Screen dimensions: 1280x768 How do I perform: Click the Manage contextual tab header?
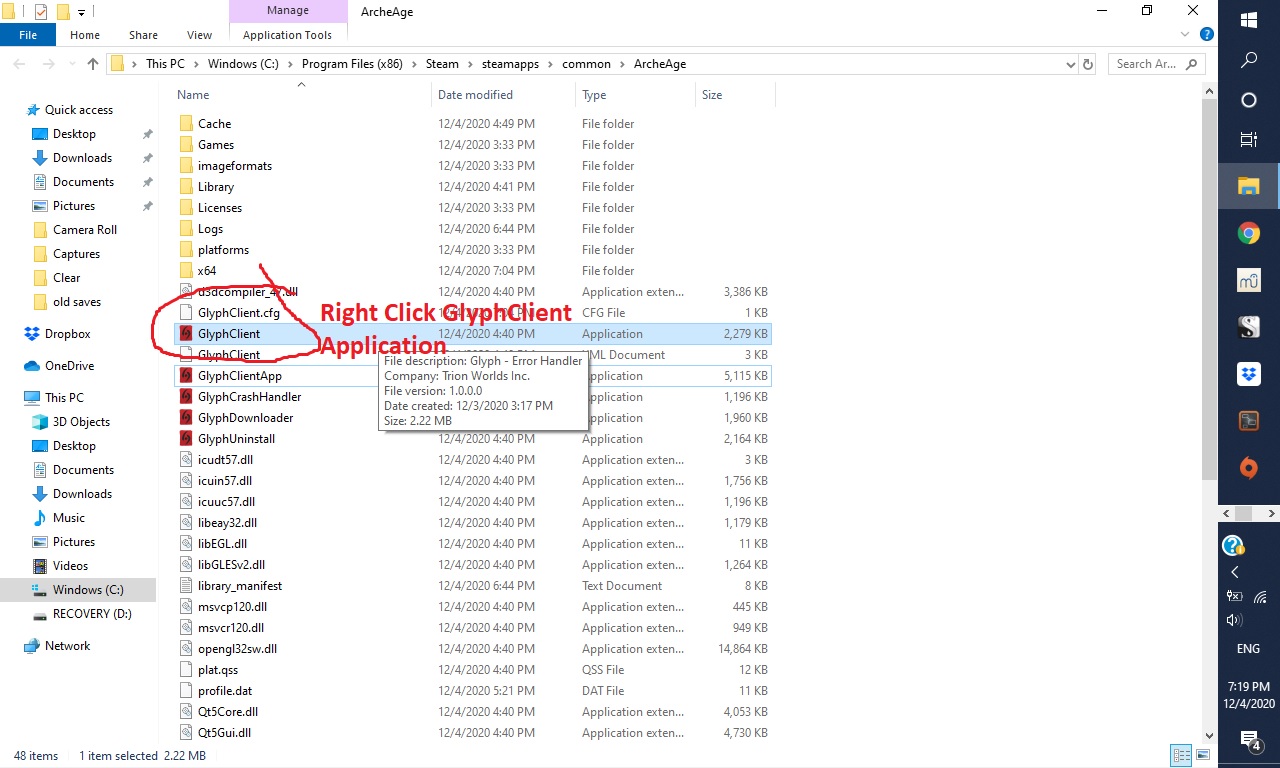287,11
